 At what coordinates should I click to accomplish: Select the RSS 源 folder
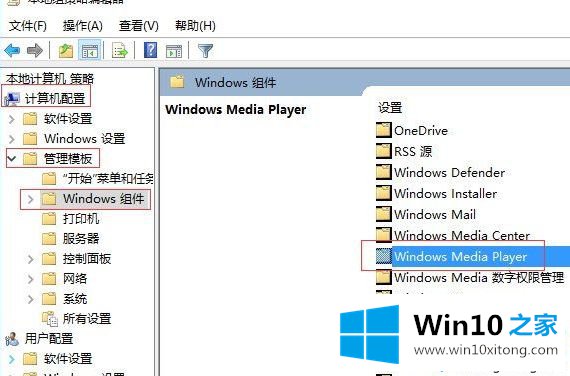pos(413,151)
